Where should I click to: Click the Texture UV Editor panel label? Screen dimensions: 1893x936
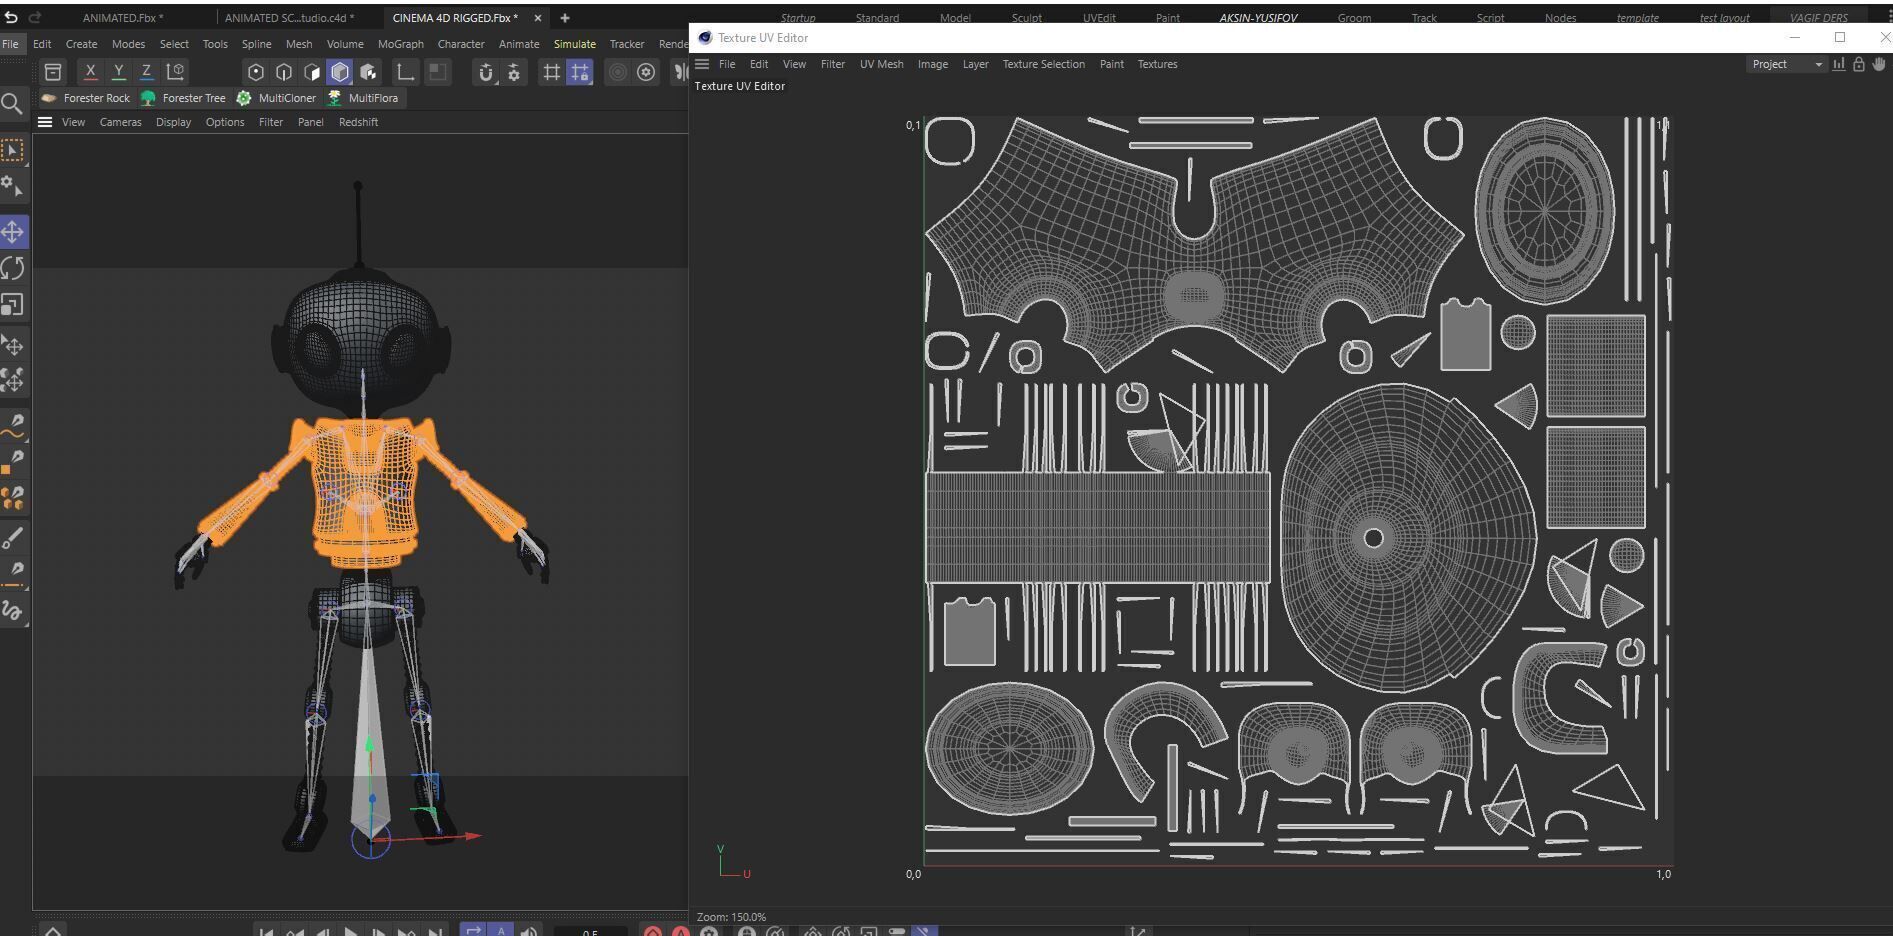click(740, 86)
